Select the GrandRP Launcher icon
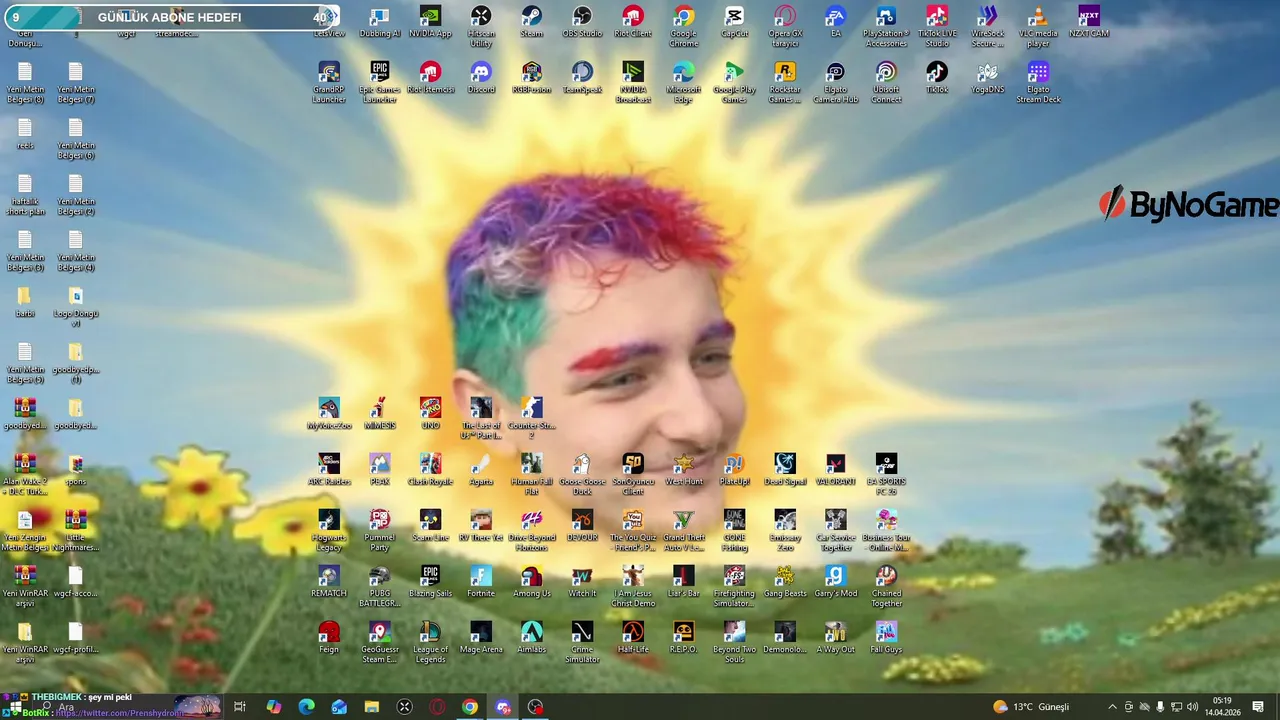Screen dimensions: 1280x720 coord(329,83)
